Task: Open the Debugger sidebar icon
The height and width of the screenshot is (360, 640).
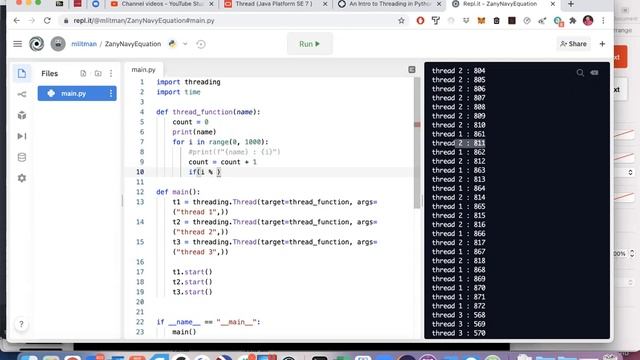Action: click(x=22, y=136)
